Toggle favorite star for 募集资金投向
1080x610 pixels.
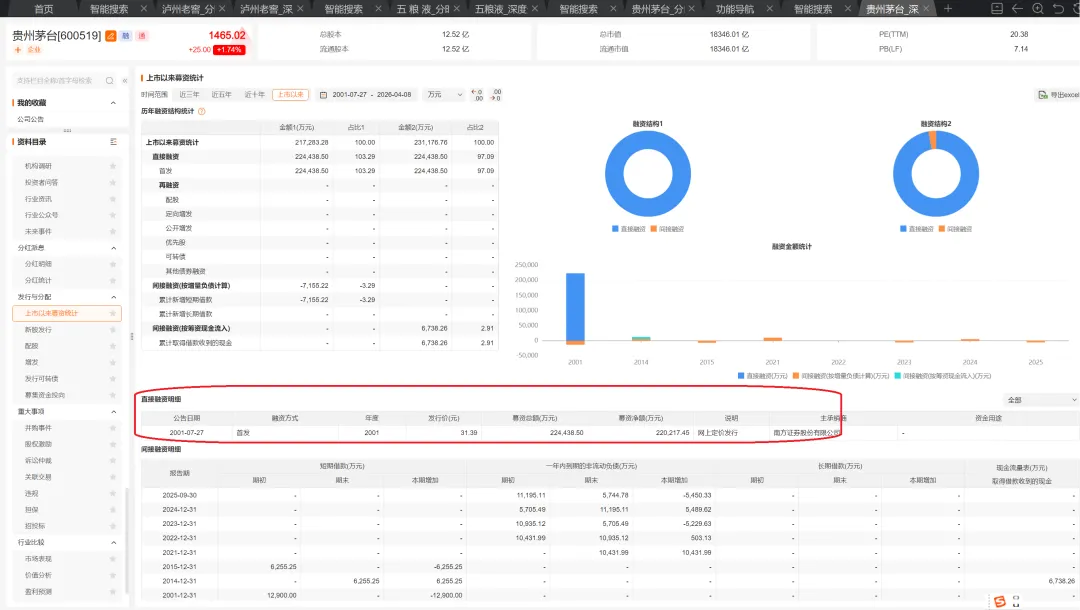[113, 395]
